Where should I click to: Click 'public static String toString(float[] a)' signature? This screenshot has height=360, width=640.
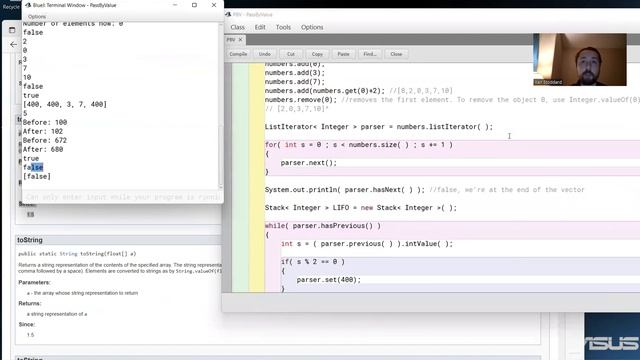[77, 254]
